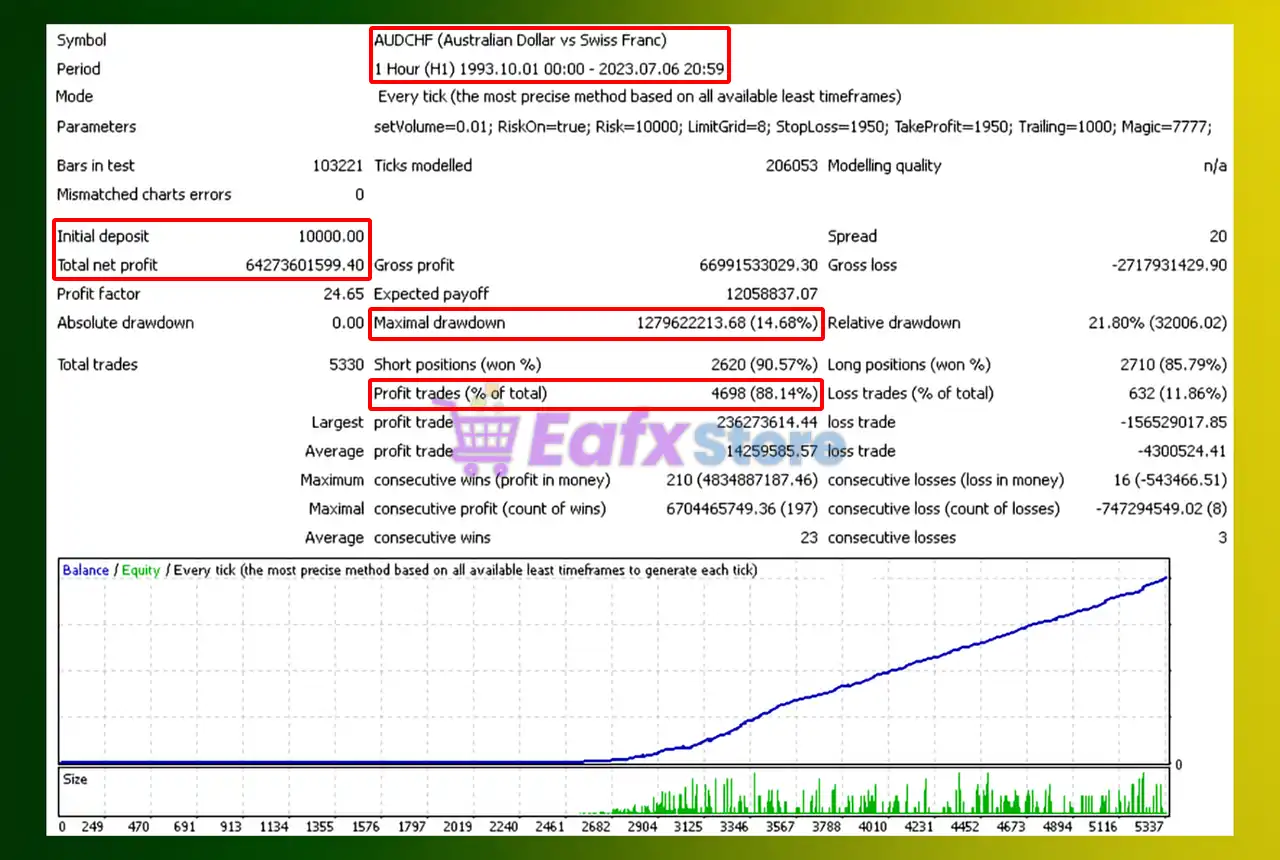Click the Maximal drawdown figure
Screen dimensions: 1280x860
(726, 323)
